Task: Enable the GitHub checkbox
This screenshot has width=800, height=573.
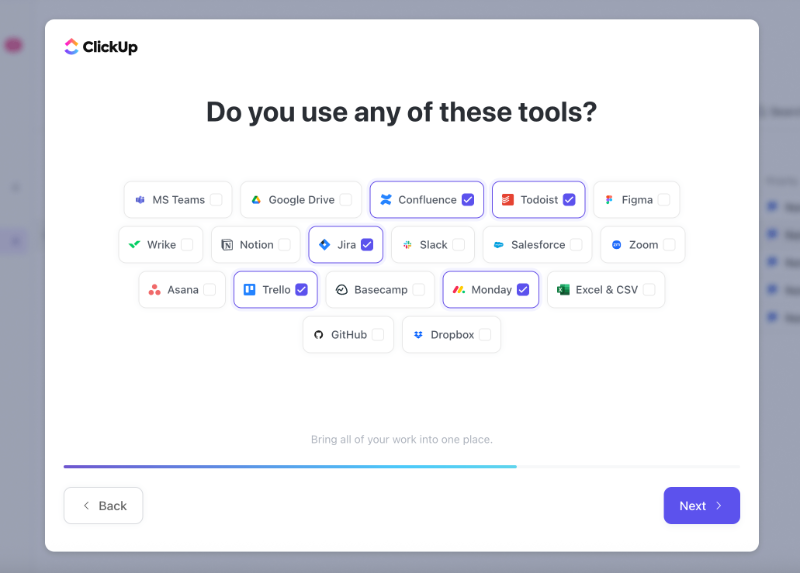Action: pyautogui.click(x=378, y=335)
